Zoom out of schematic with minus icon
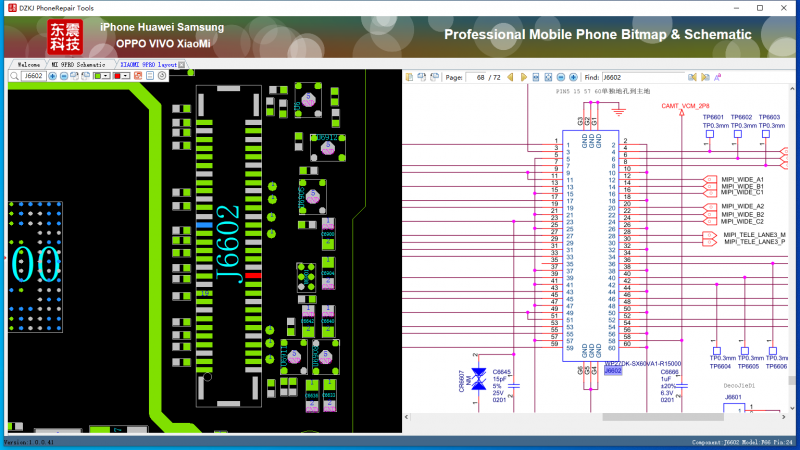Screen dimensions: 800x450 click(561, 77)
